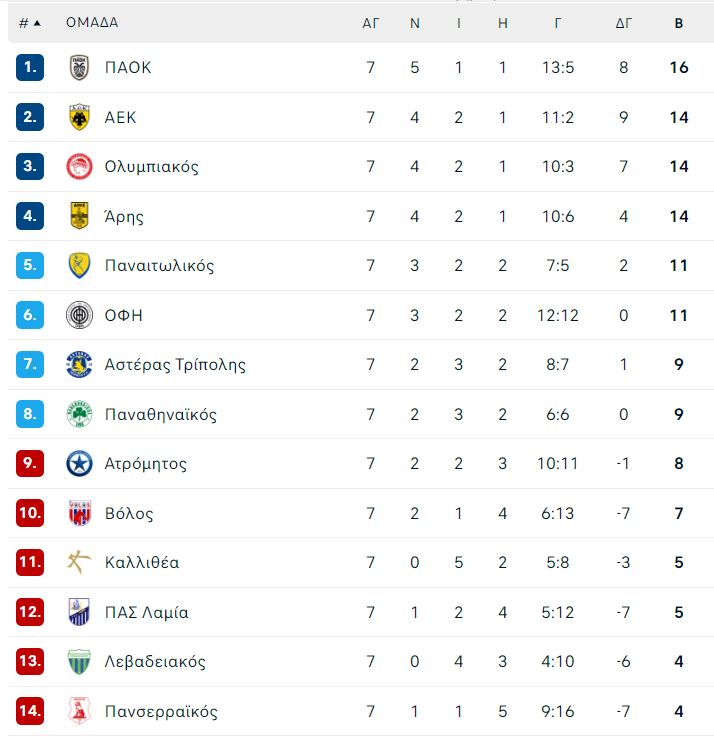
Task: Sort standings by the bold Β points column
Action: click(x=678, y=23)
